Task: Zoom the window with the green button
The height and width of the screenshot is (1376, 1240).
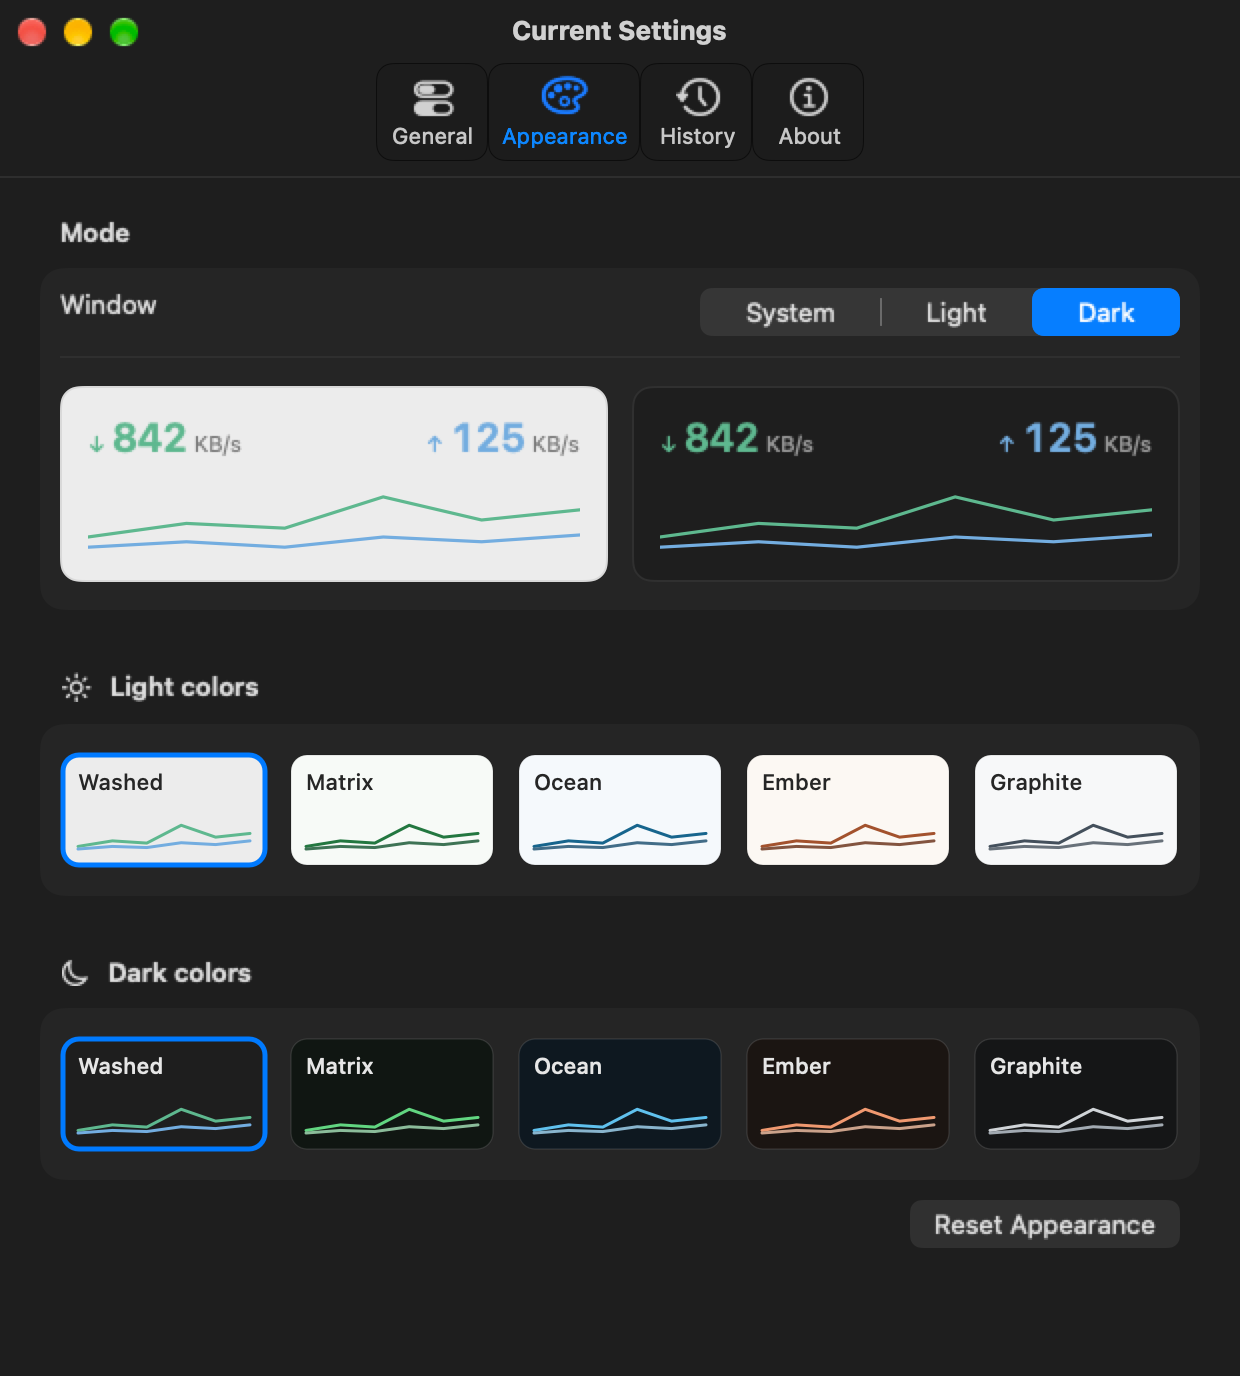Action: (x=124, y=32)
